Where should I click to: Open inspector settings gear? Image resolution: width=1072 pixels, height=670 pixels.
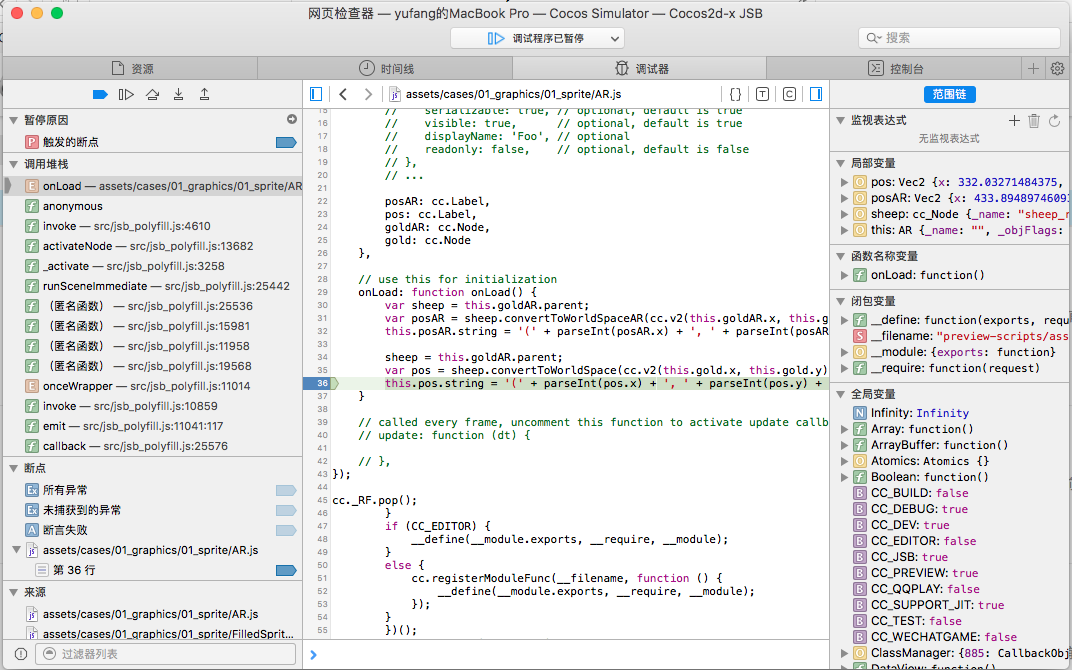click(1057, 68)
